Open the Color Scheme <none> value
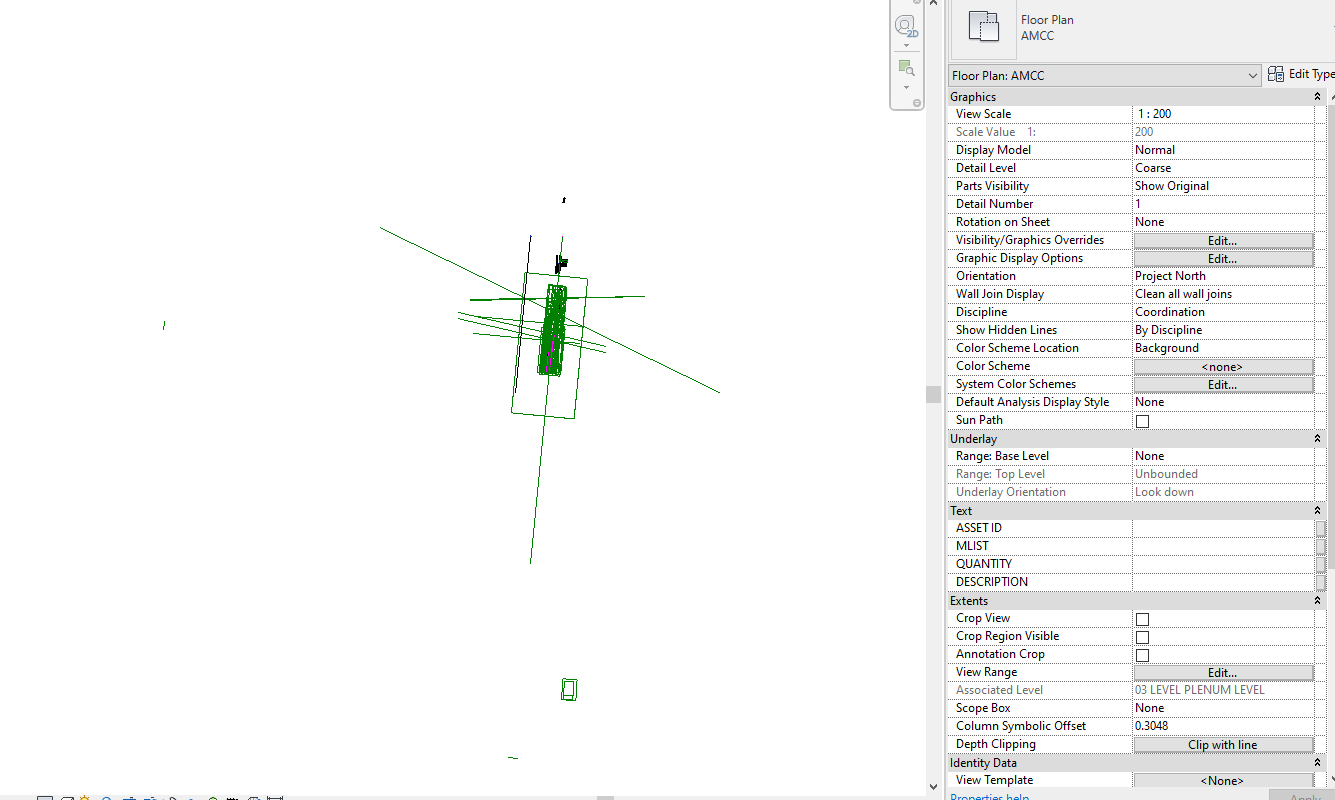The width and height of the screenshot is (1335, 800). (x=1222, y=366)
